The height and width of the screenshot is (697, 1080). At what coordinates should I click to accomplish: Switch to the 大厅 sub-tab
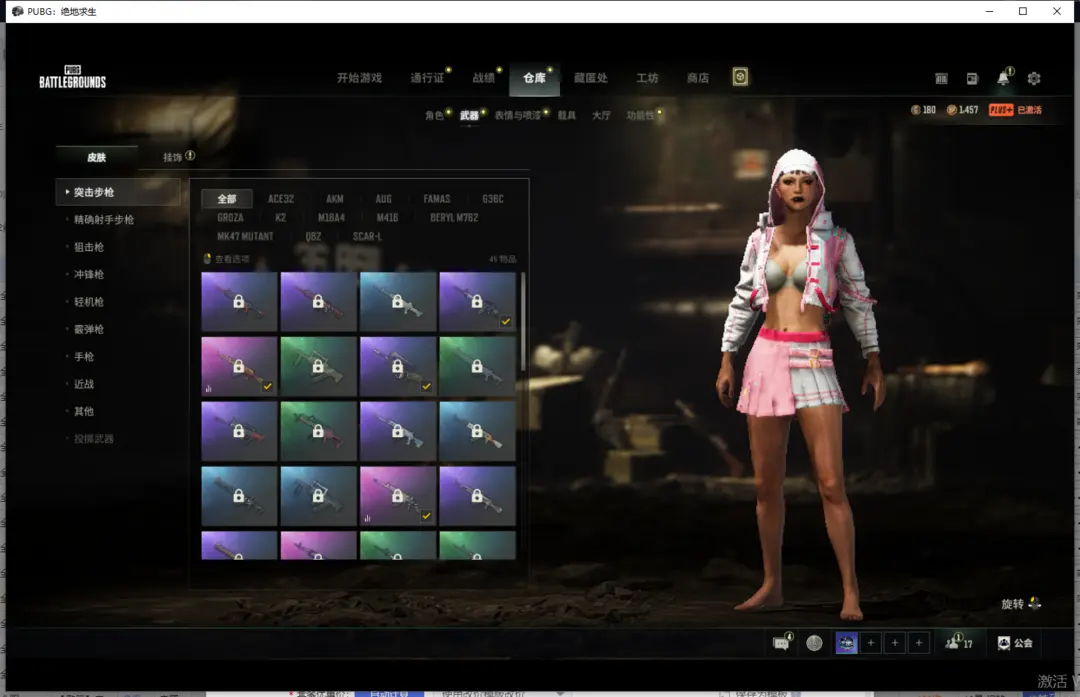[601, 115]
